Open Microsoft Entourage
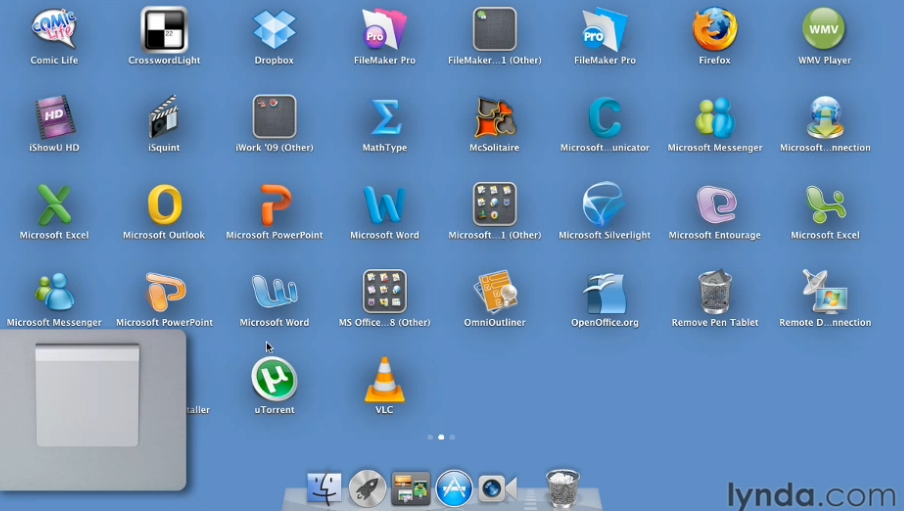Screen dimensions: 904x511 (716, 205)
